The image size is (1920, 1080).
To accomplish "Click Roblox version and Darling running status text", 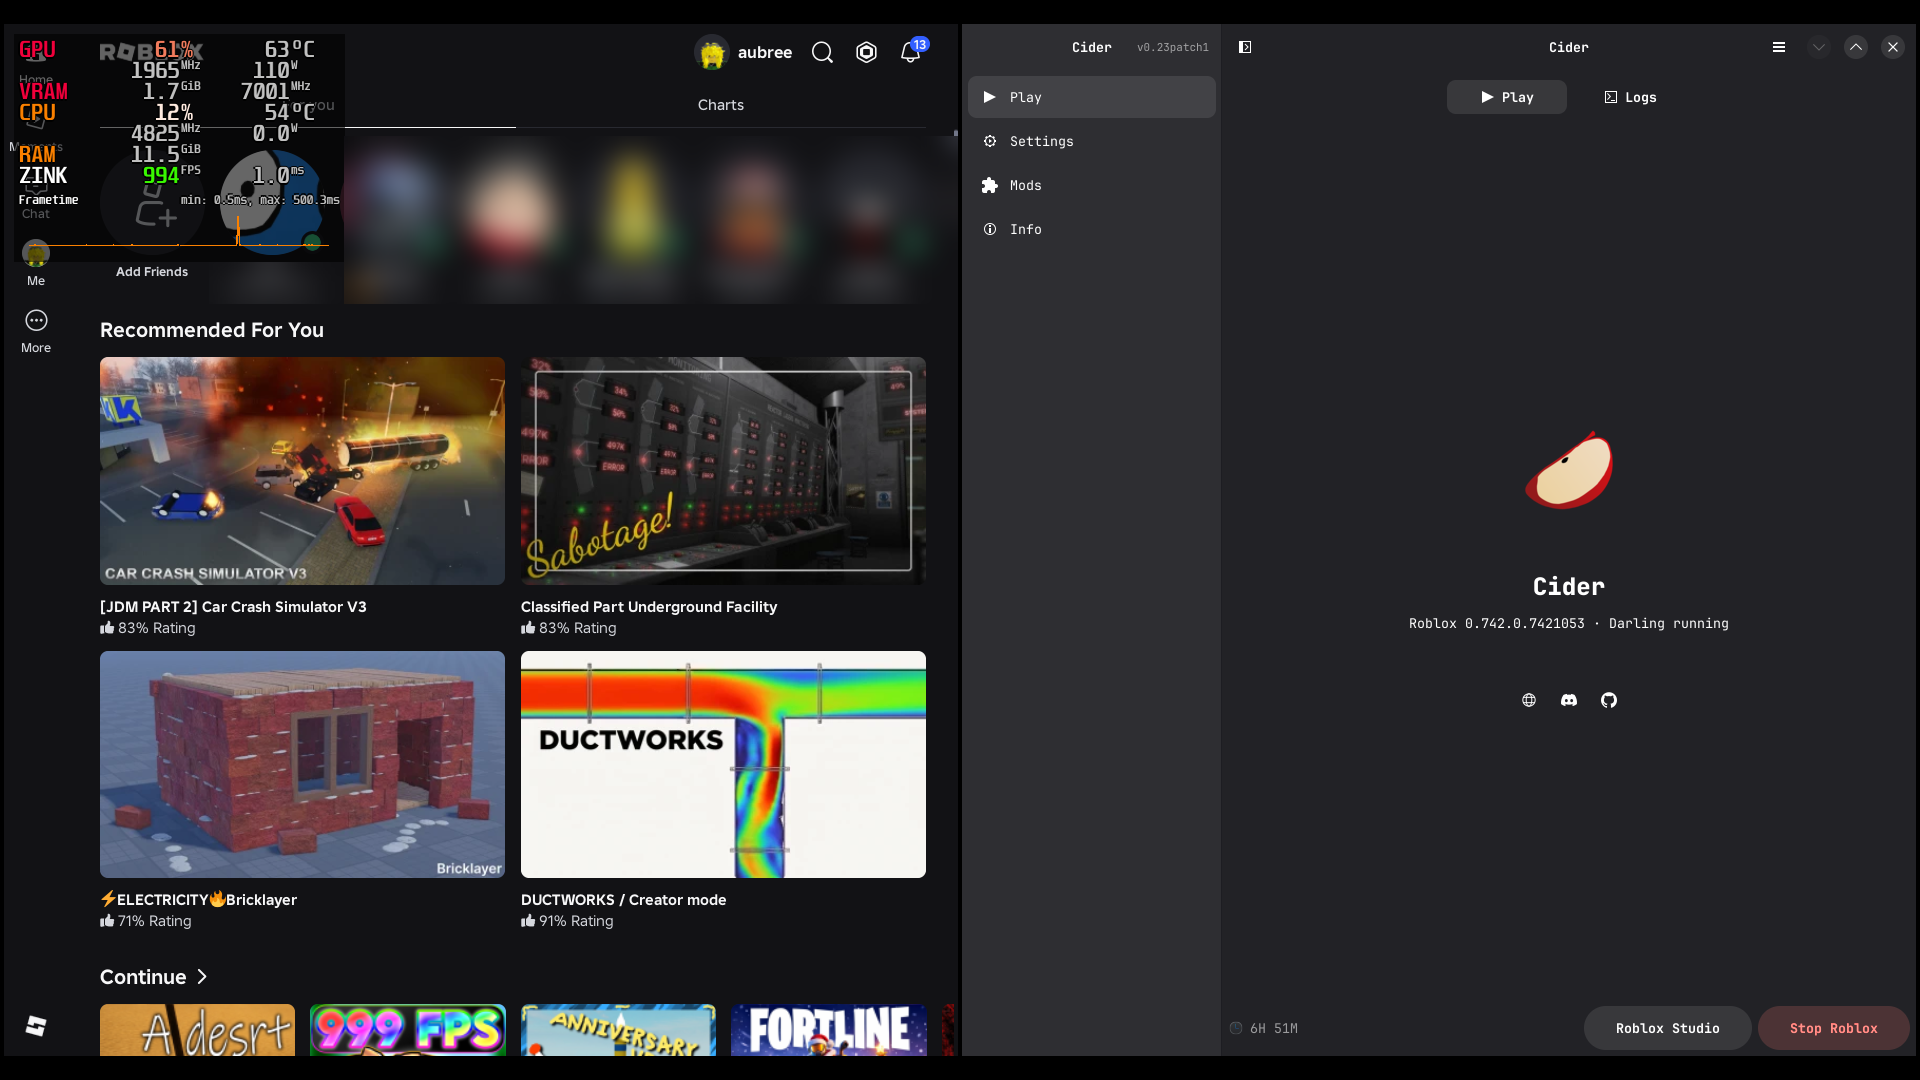I will click(x=1569, y=623).
